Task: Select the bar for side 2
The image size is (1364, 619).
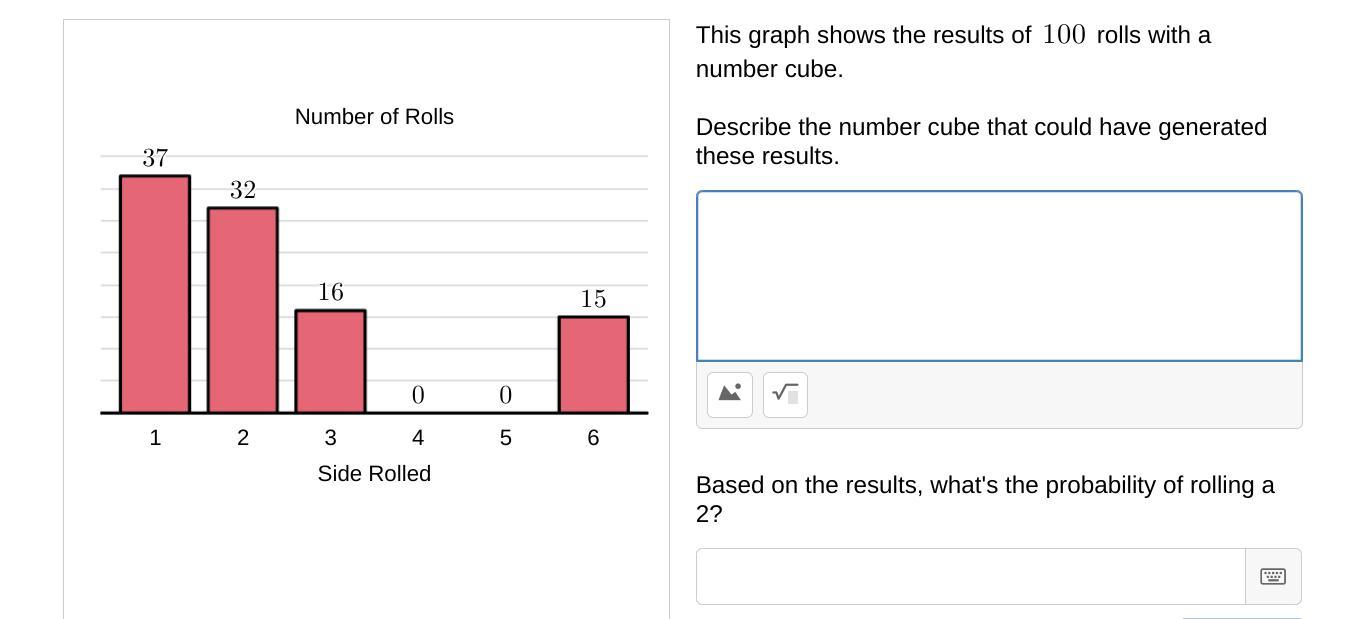Action: point(243,310)
